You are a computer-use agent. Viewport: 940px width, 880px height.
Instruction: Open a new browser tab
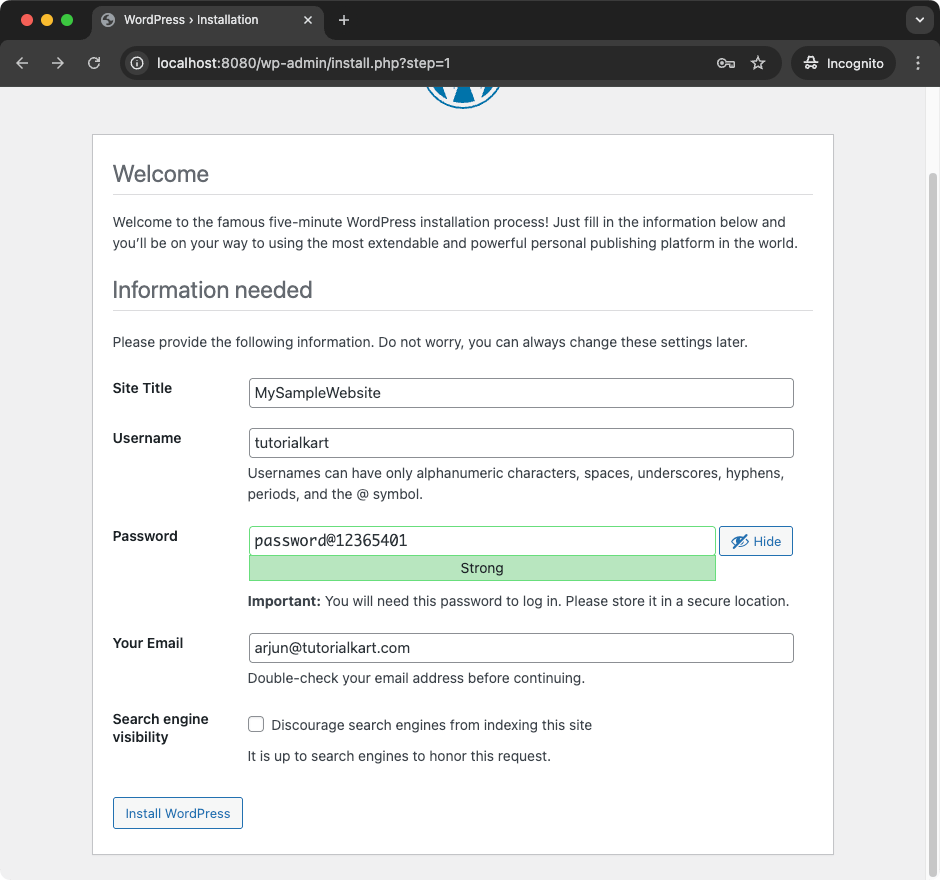(344, 20)
